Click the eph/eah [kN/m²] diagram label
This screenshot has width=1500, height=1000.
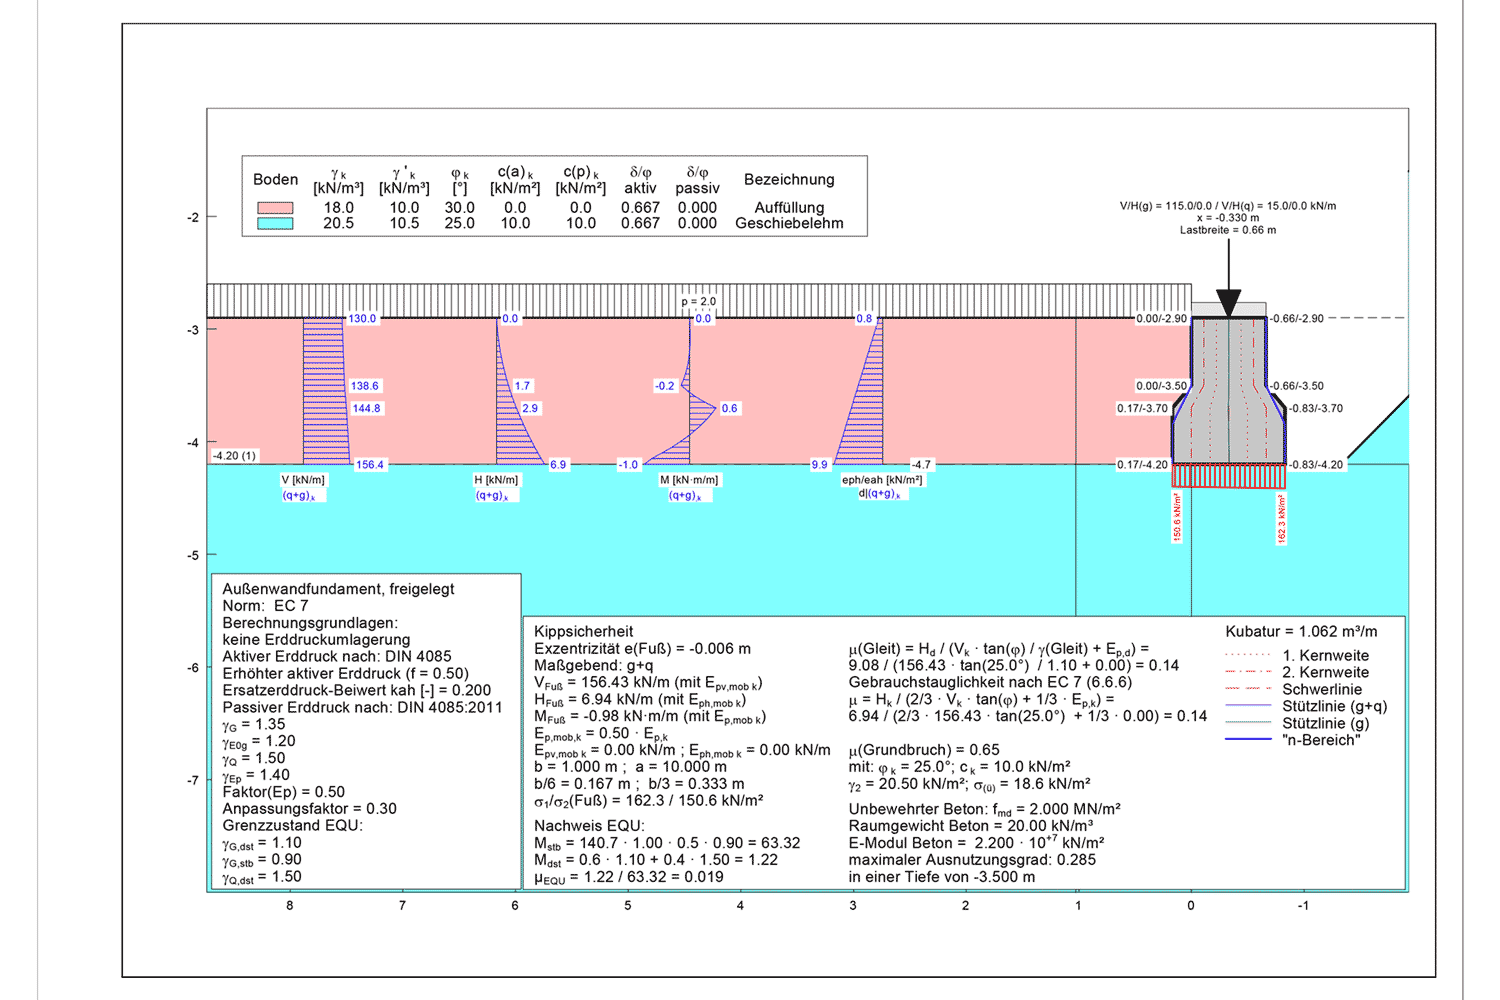(882, 480)
